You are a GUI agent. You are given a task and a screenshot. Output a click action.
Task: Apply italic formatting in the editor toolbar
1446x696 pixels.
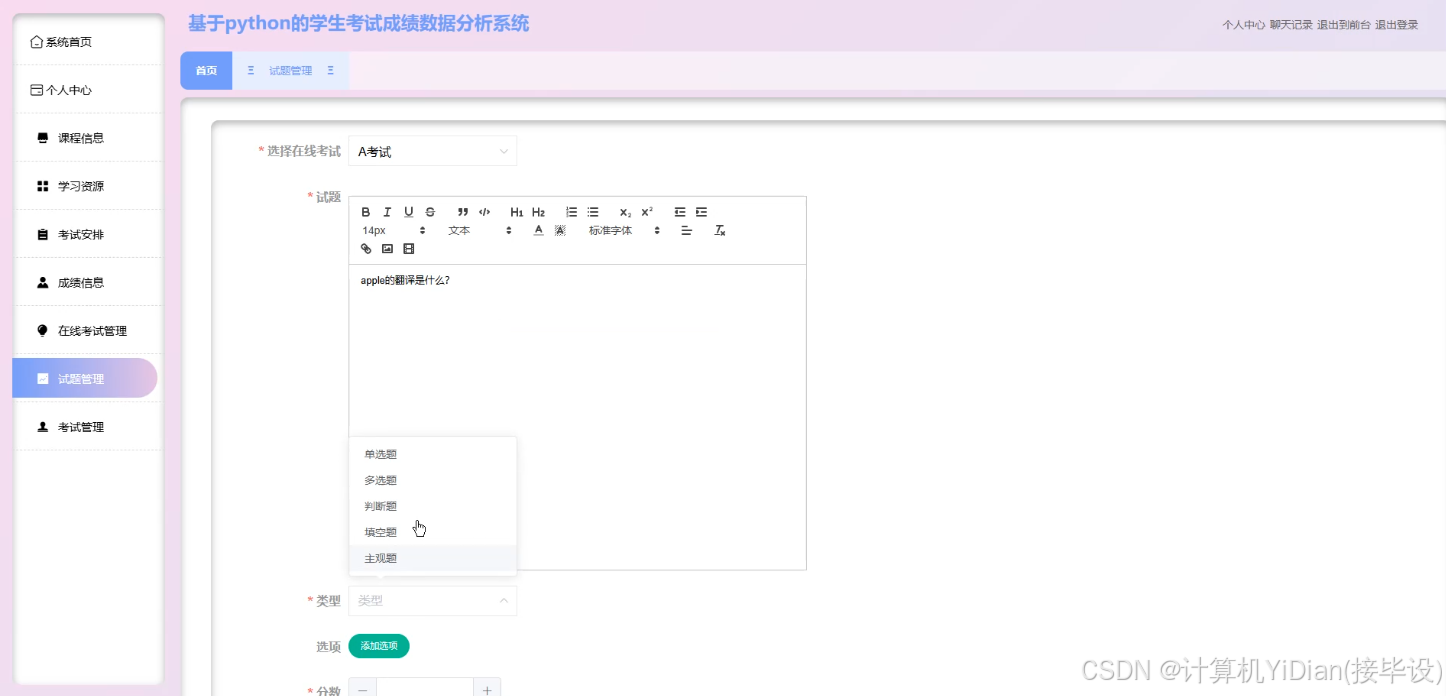pos(387,211)
